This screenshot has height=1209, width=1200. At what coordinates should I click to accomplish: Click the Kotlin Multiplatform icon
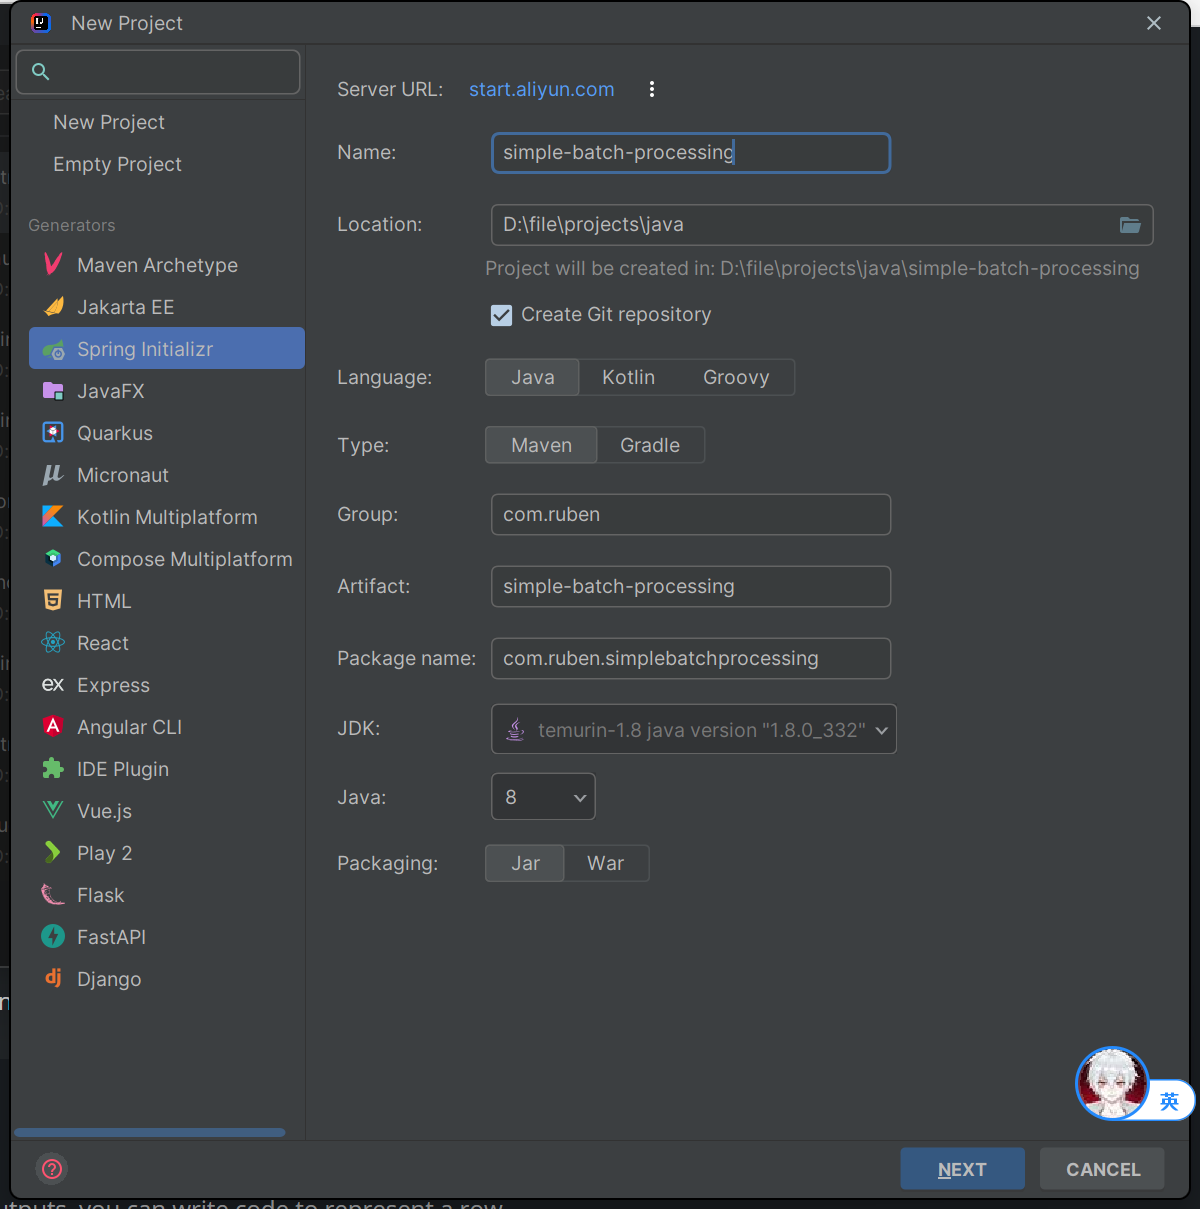pos(54,517)
